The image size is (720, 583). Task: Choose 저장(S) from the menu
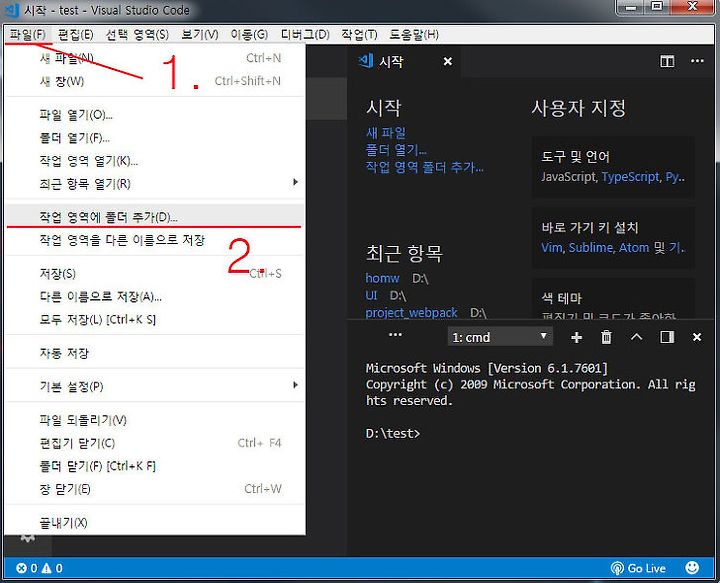155,274
